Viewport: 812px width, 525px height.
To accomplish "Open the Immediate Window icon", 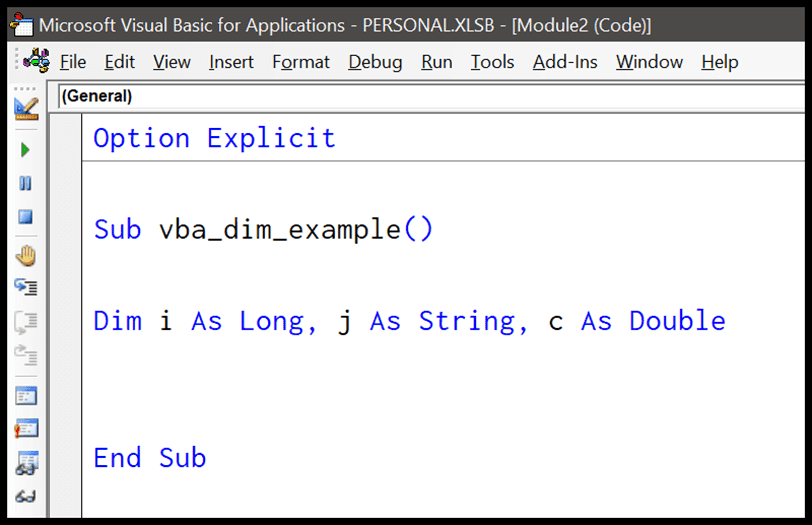I will [26, 429].
